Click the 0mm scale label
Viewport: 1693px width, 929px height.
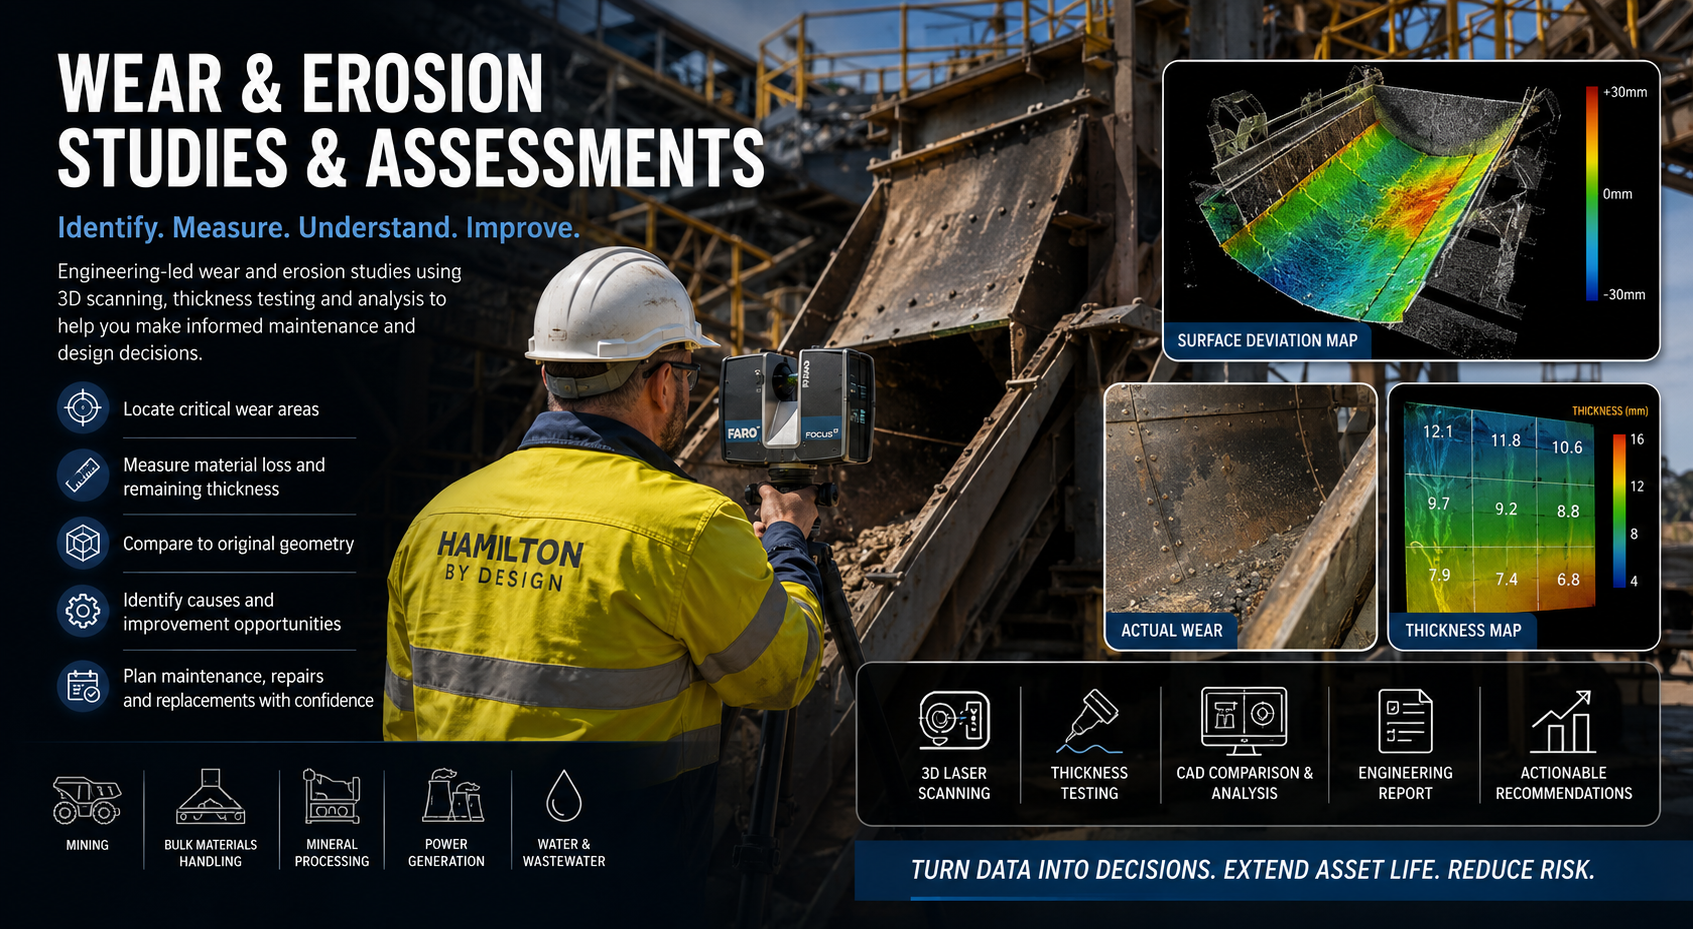1617,194
